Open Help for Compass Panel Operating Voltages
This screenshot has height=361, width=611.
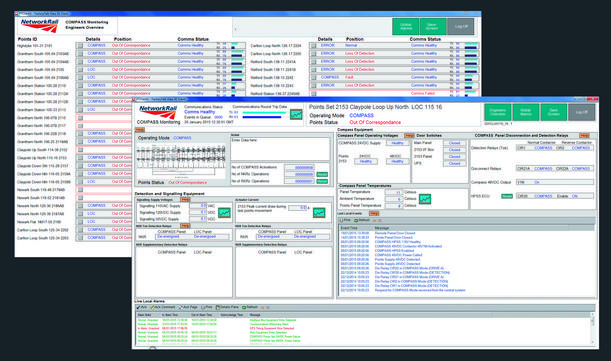[409, 135]
